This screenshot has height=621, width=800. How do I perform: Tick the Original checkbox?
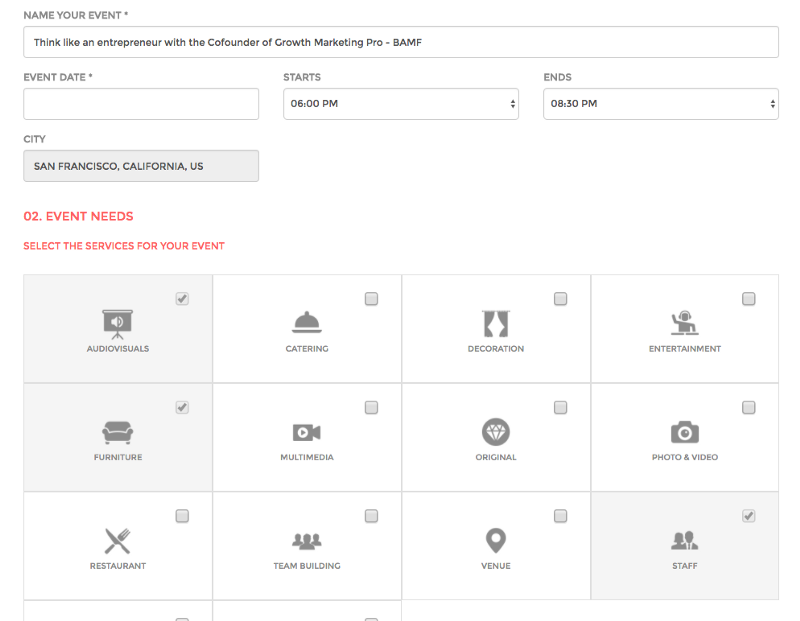(x=560, y=407)
